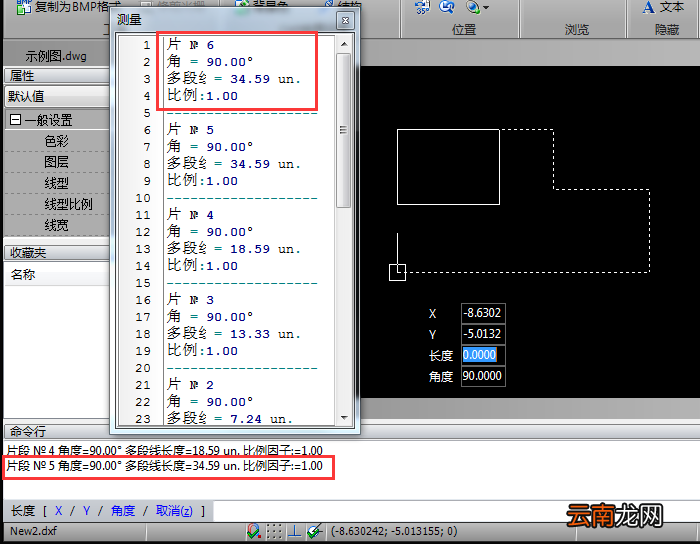Screen dimensions: 700x544
Task: Click the rotate 35 degrees icon
Action: click(422, 6)
